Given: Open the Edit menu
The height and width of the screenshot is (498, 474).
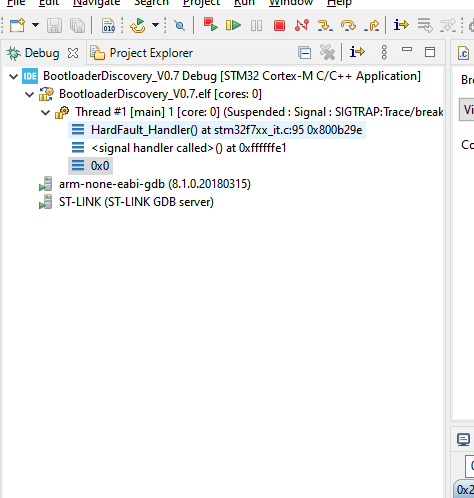Looking at the screenshot, I should [49, 3].
